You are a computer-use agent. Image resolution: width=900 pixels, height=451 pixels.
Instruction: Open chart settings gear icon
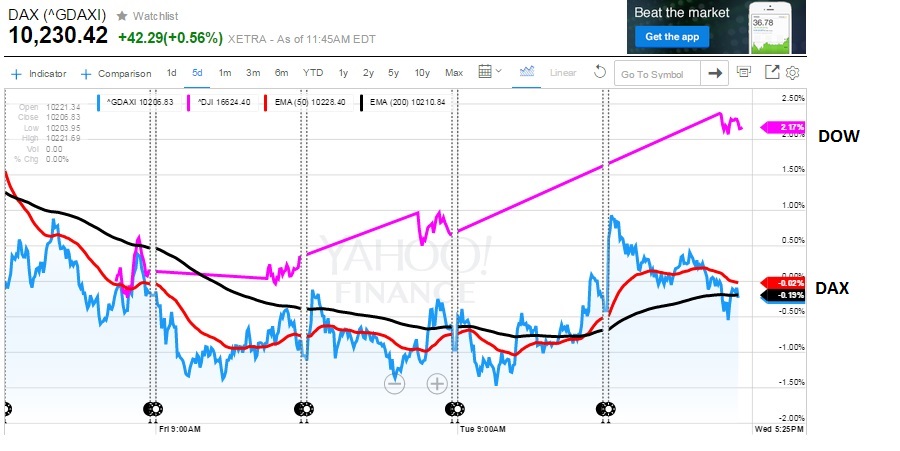point(792,72)
